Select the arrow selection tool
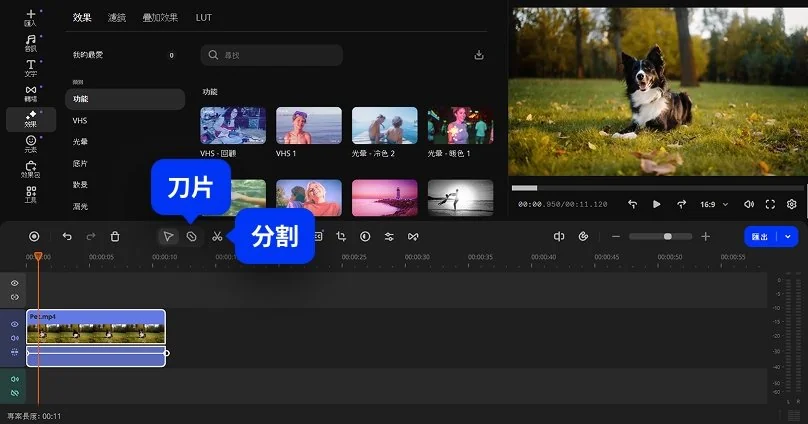This screenshot has height=424, width=808. 168,236
